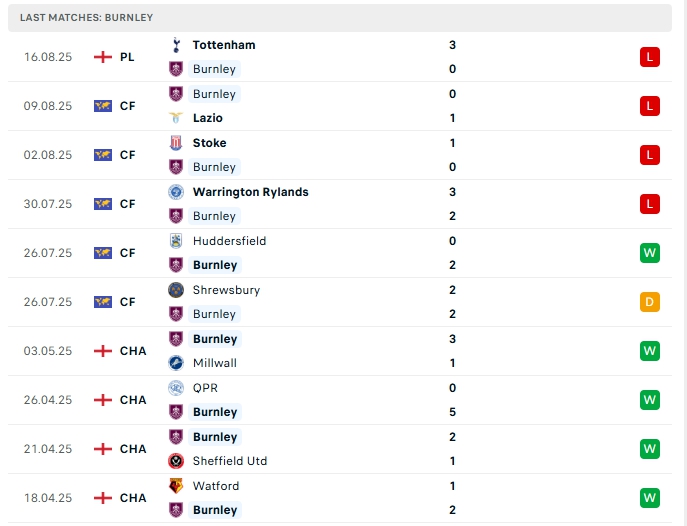Click the Lazio team logo

pos(176,118)
